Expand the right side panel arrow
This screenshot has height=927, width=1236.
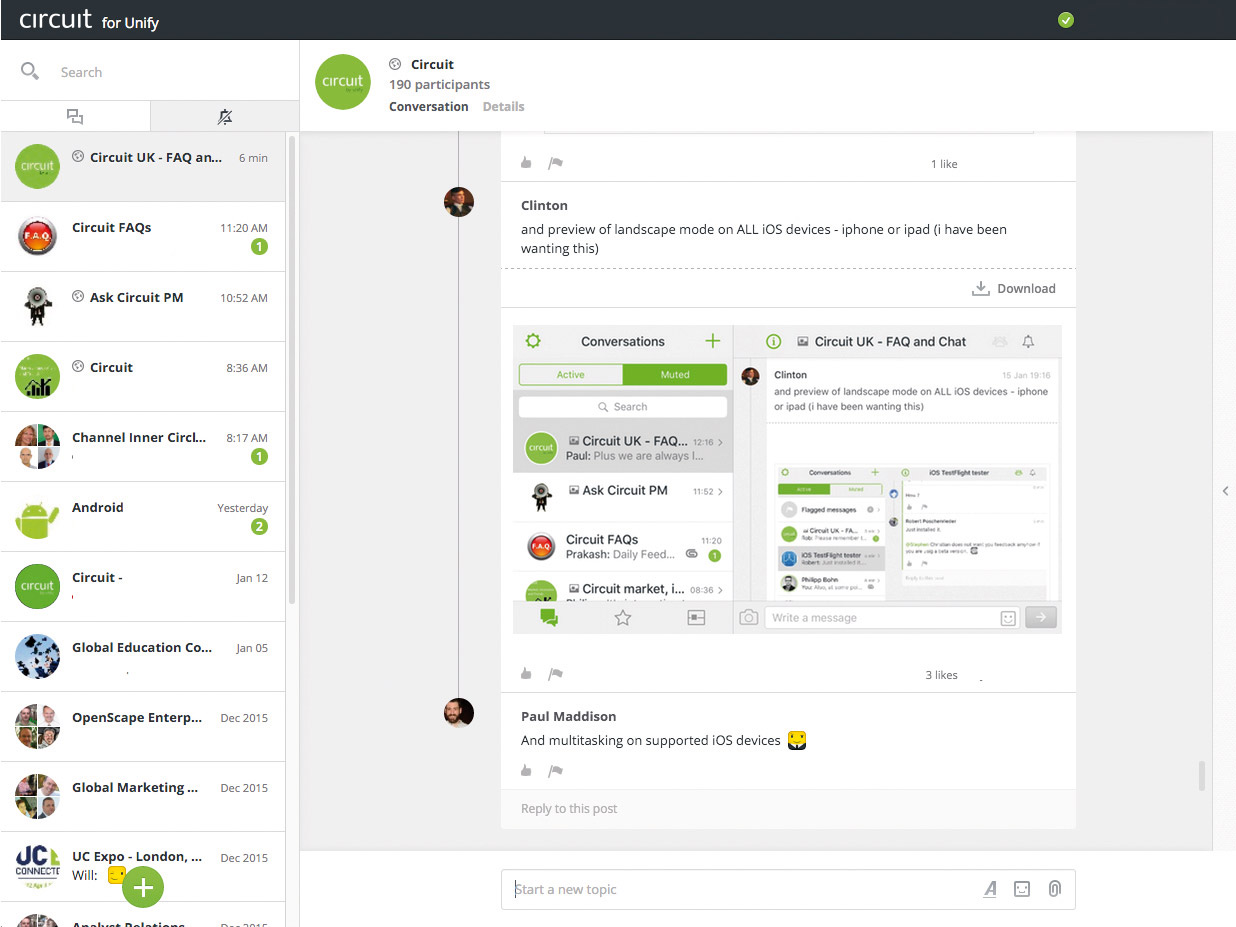[1226, 490]
